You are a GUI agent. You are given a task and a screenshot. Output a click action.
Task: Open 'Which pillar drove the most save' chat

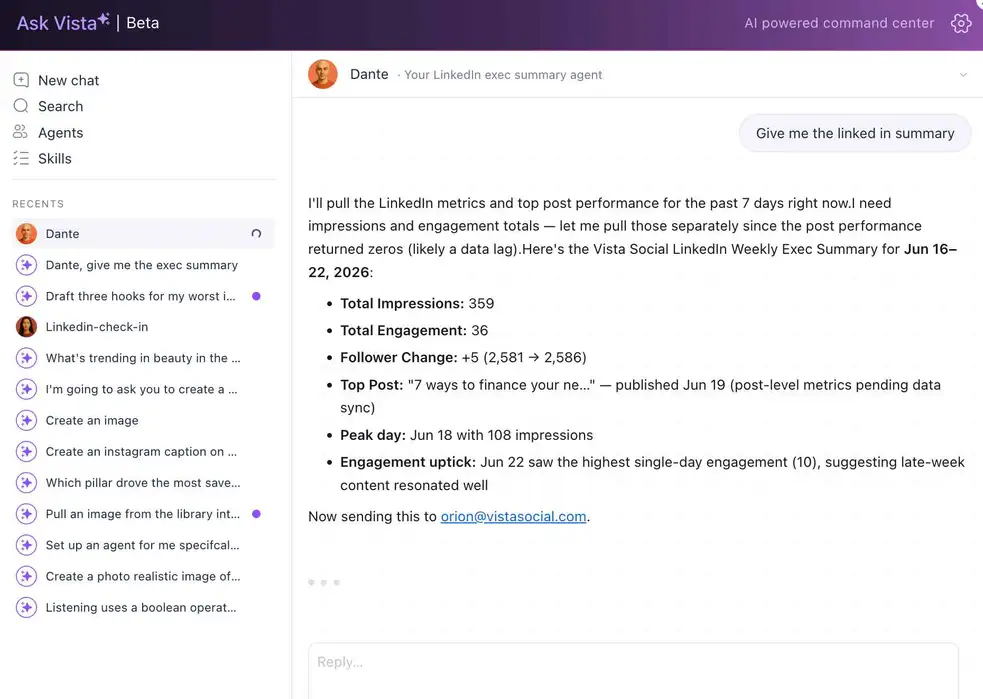click(144, 483)
